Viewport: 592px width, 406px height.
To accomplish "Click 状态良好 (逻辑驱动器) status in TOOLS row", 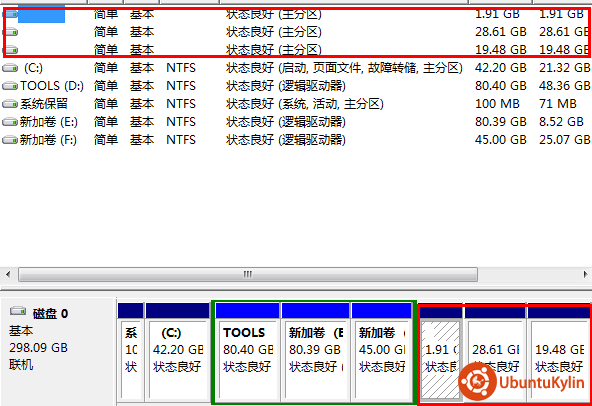I will (286, 86).
